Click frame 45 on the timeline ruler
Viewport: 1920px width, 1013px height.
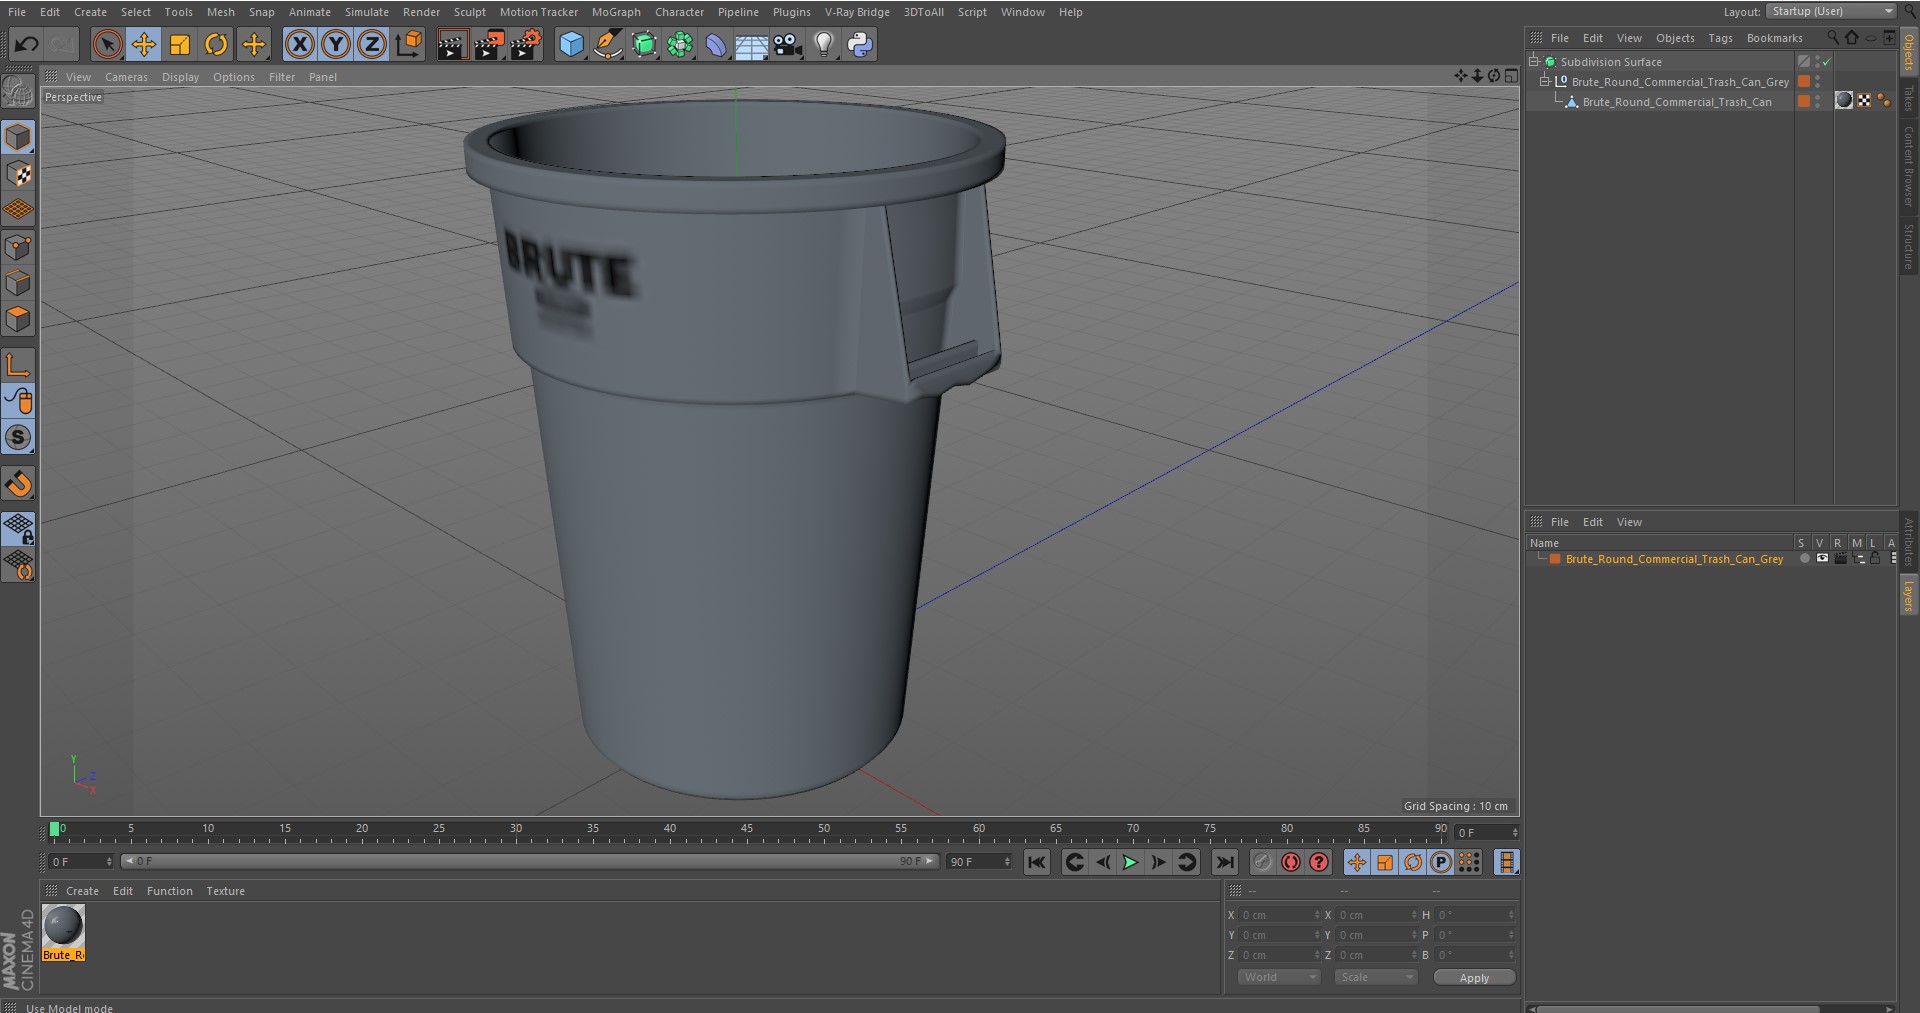coord(747,831)
